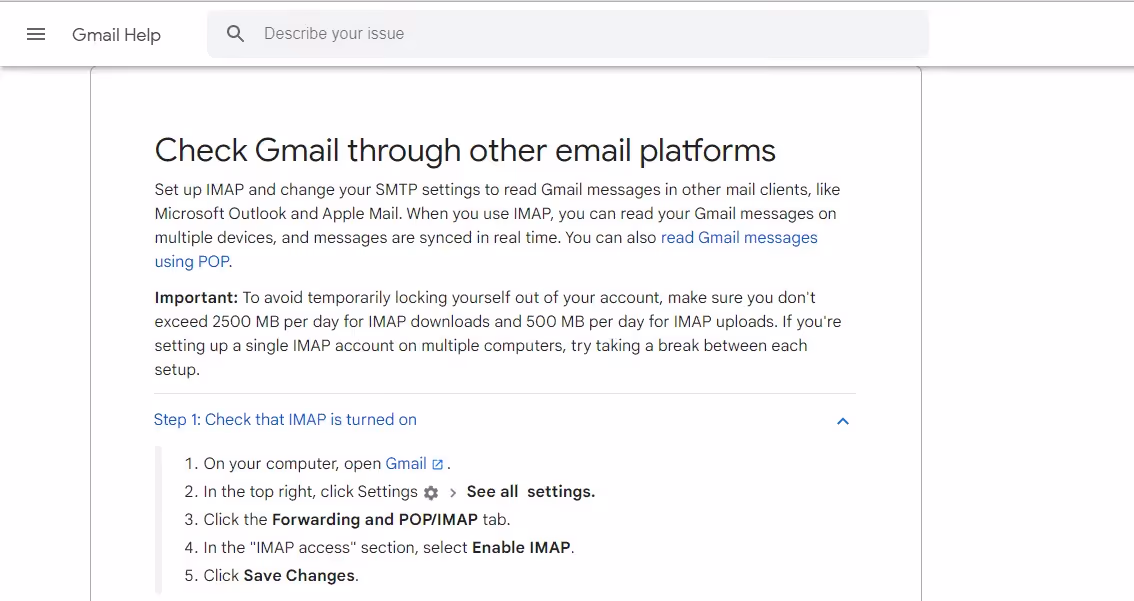
Task: Click the search magnifier icon
Action: click(x=235, y=33)
